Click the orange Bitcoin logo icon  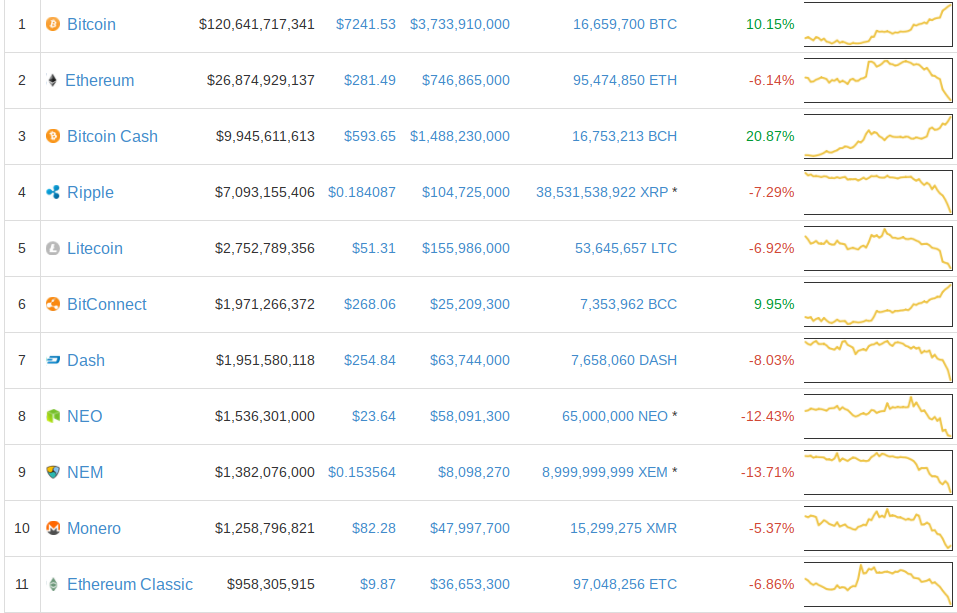click(x=53, y=24)
